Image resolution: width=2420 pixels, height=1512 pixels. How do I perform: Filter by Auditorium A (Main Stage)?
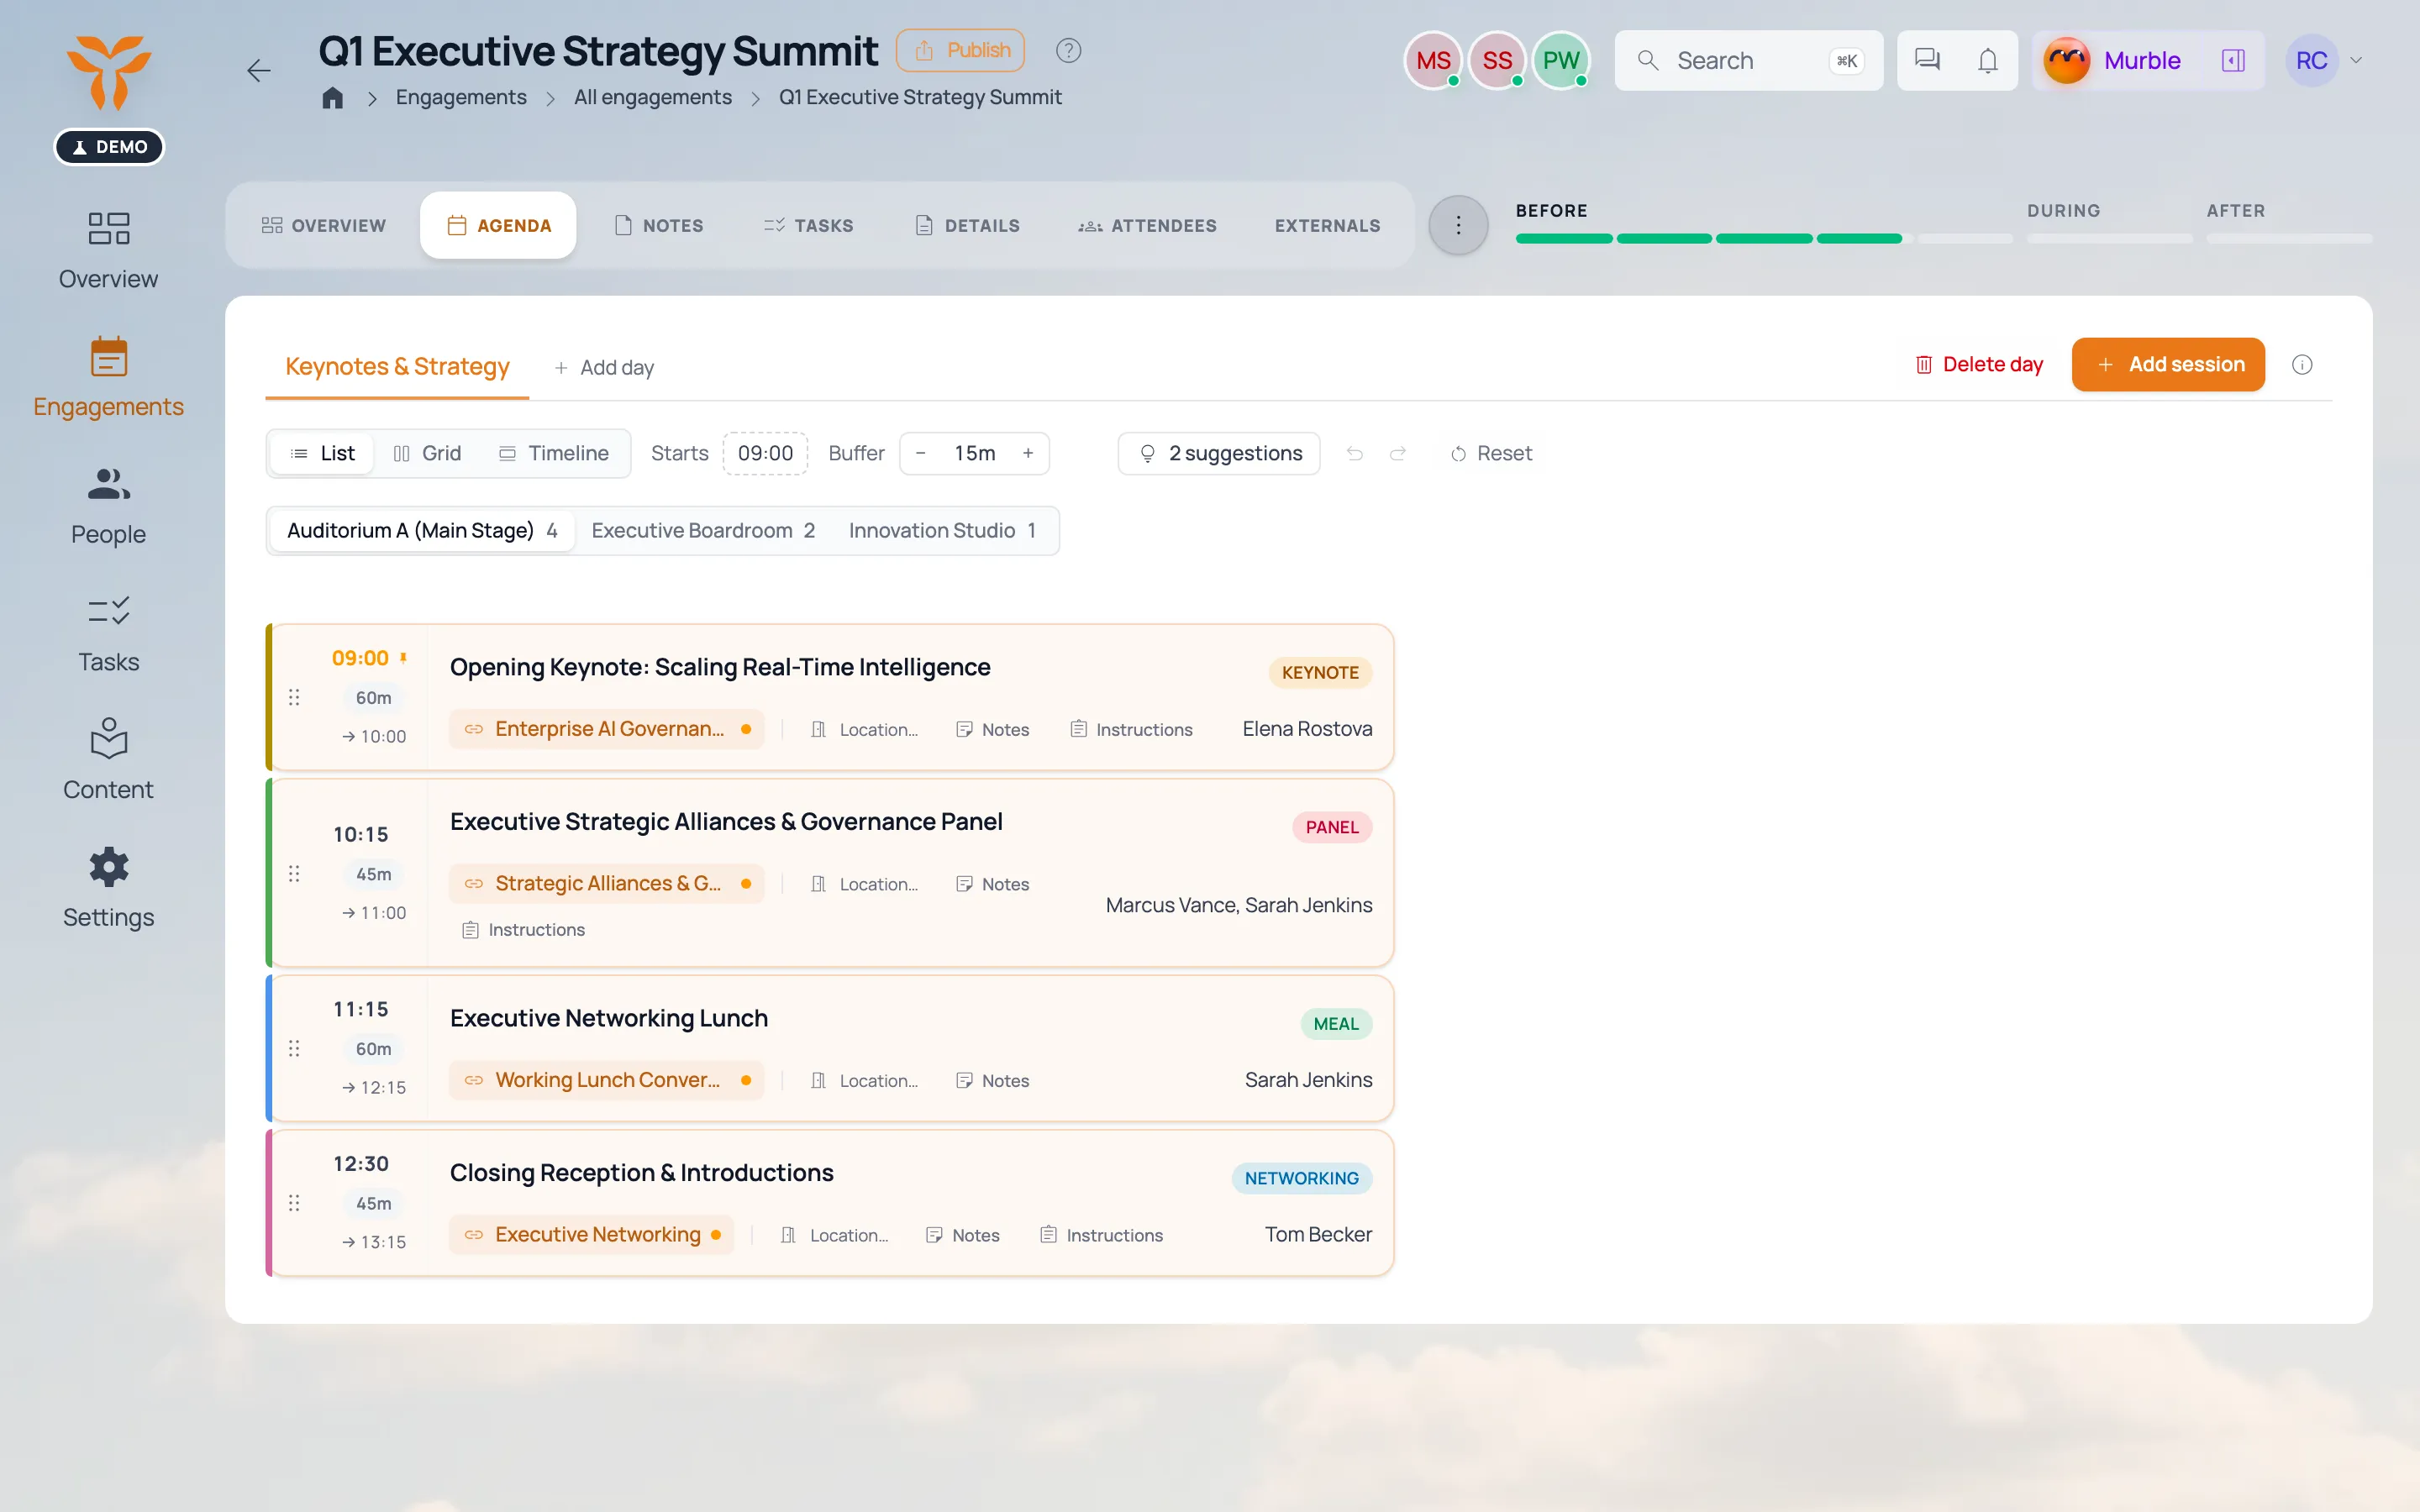422,531
